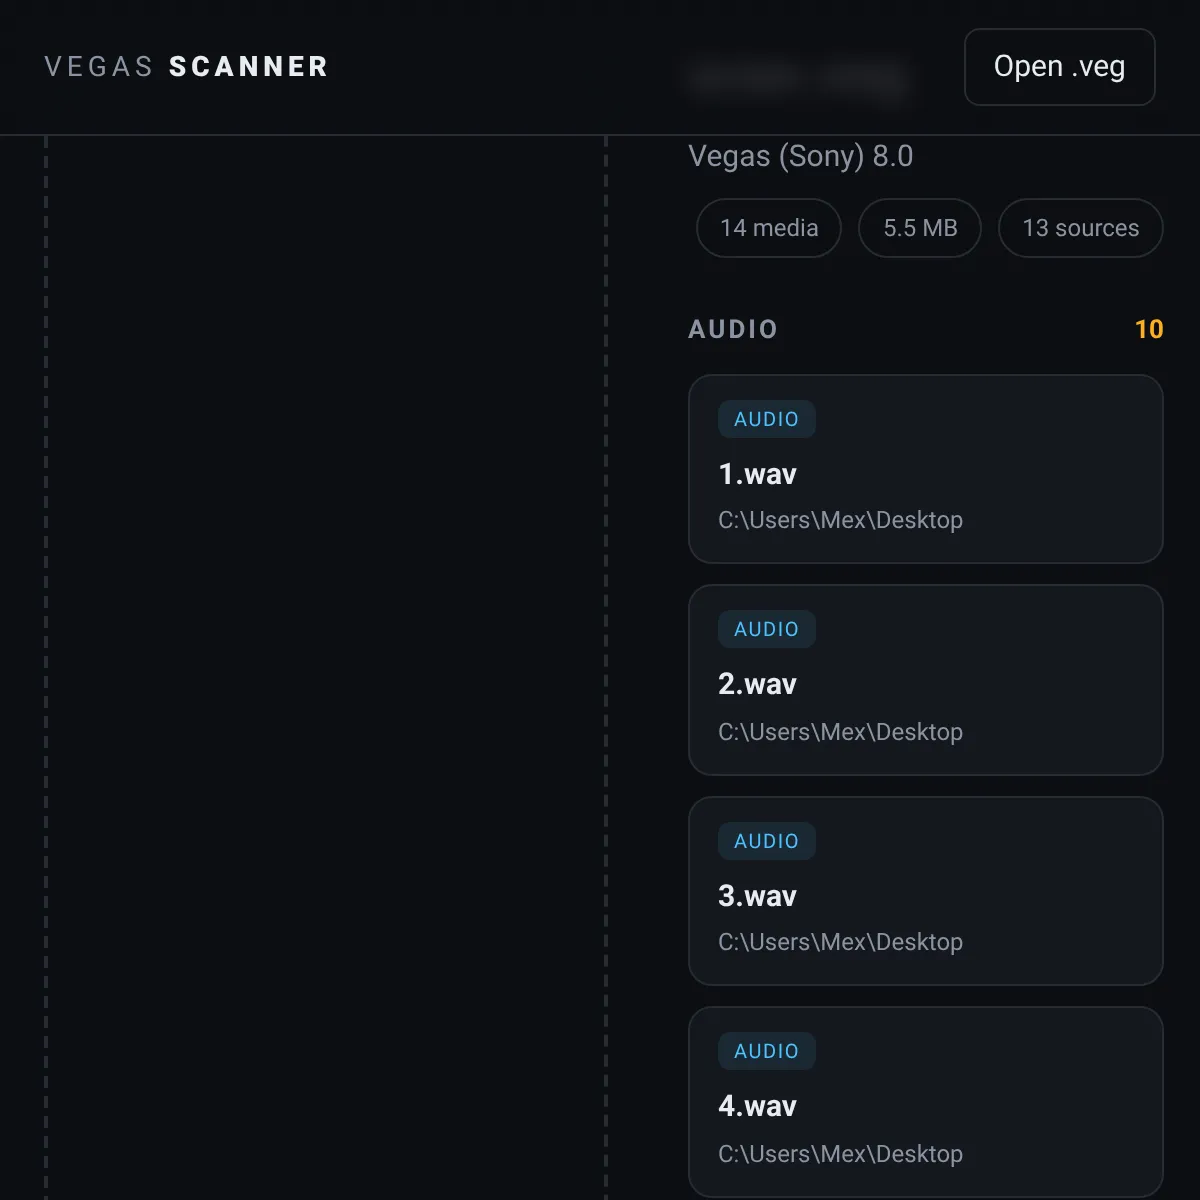Click the folder path under 3.wav
Viewport: 1200px width, 1200px height.
840,942
